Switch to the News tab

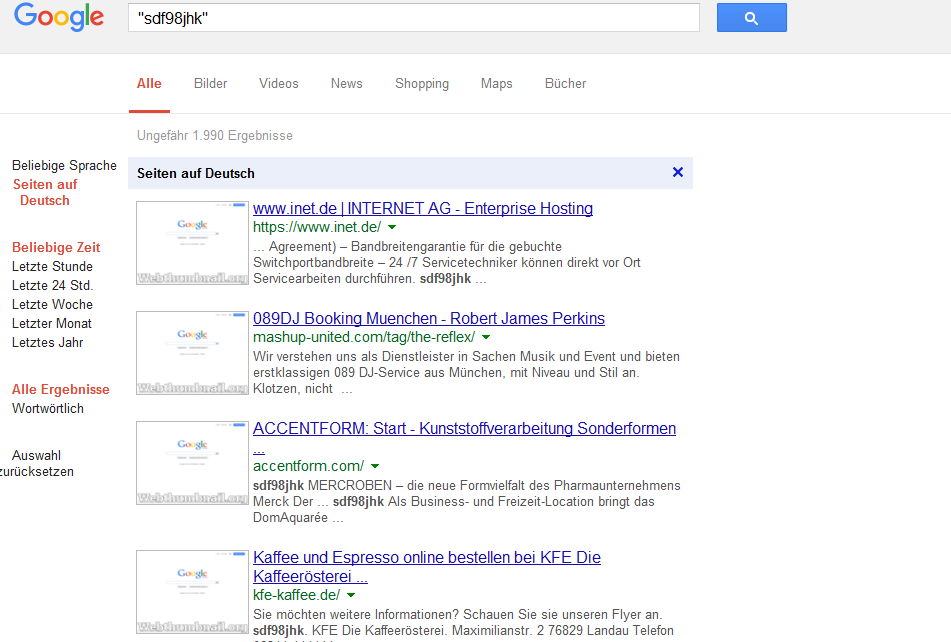click(x=346, y=84)
